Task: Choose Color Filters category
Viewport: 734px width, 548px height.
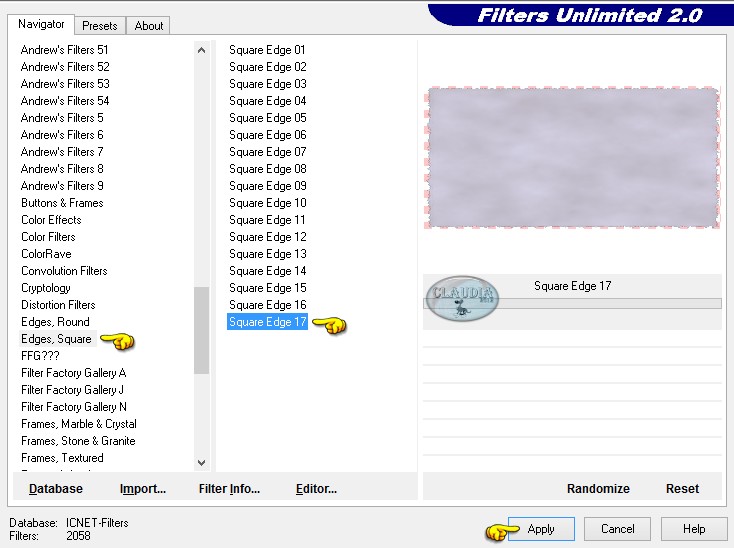Action: click(48, 237)
